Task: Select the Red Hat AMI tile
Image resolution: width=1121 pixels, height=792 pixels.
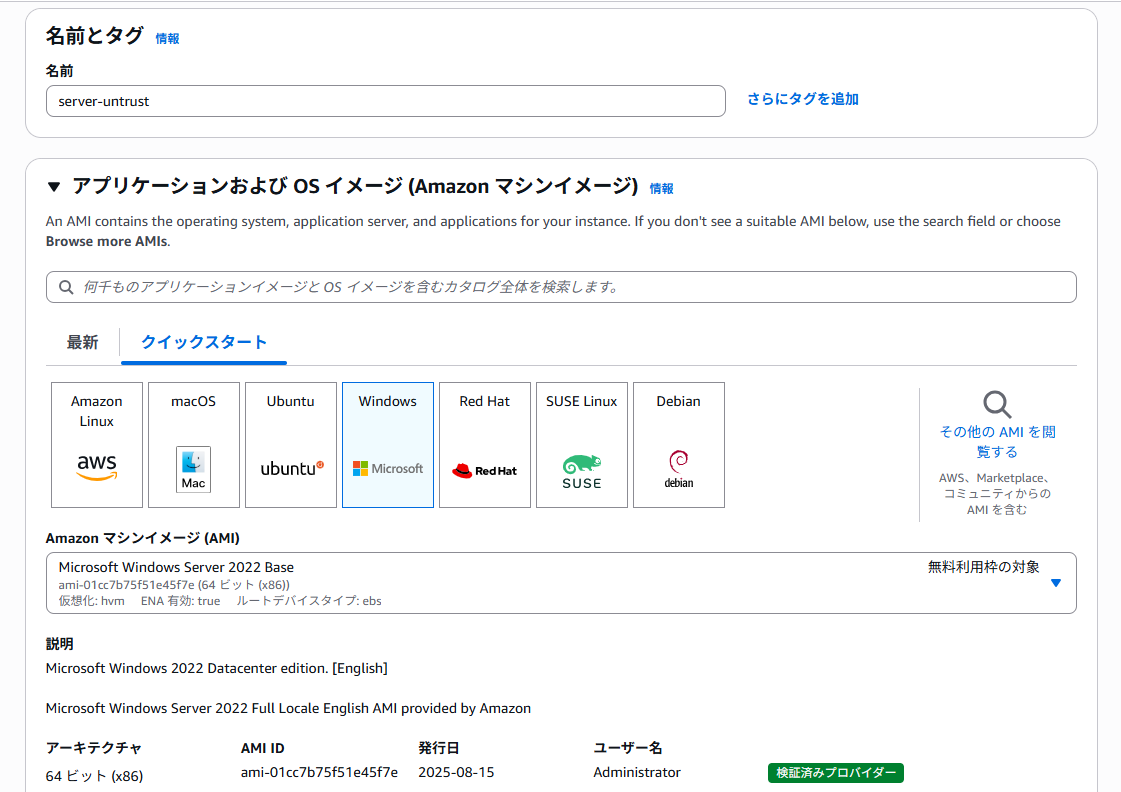Action: click(485, 445)
